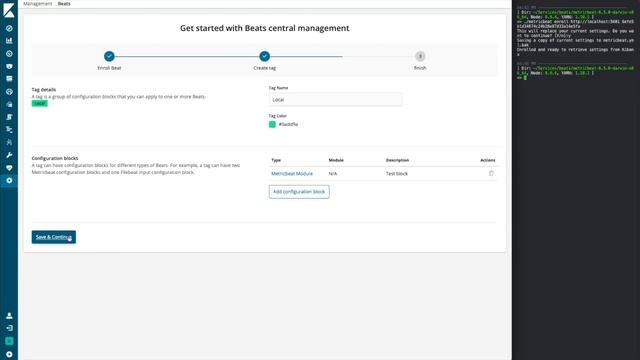This screenshot has height=360, width=640.
Task: Click the Enroll Beat step label
Action: pos(109,68)
